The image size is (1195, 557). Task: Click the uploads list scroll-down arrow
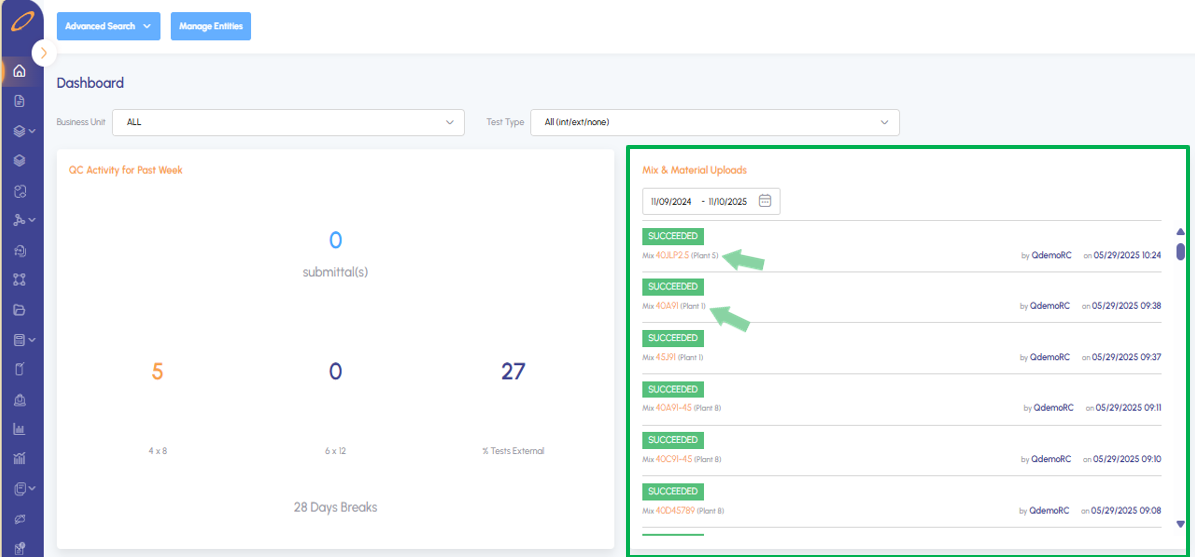click(x=1181, y=523)
